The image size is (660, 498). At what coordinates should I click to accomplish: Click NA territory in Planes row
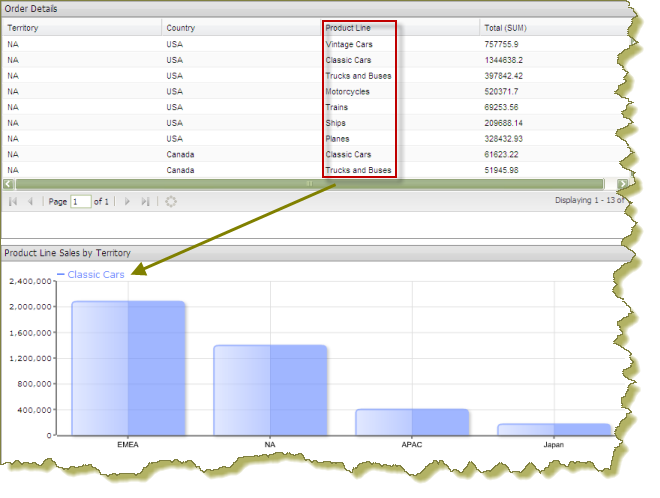(13, 138)
